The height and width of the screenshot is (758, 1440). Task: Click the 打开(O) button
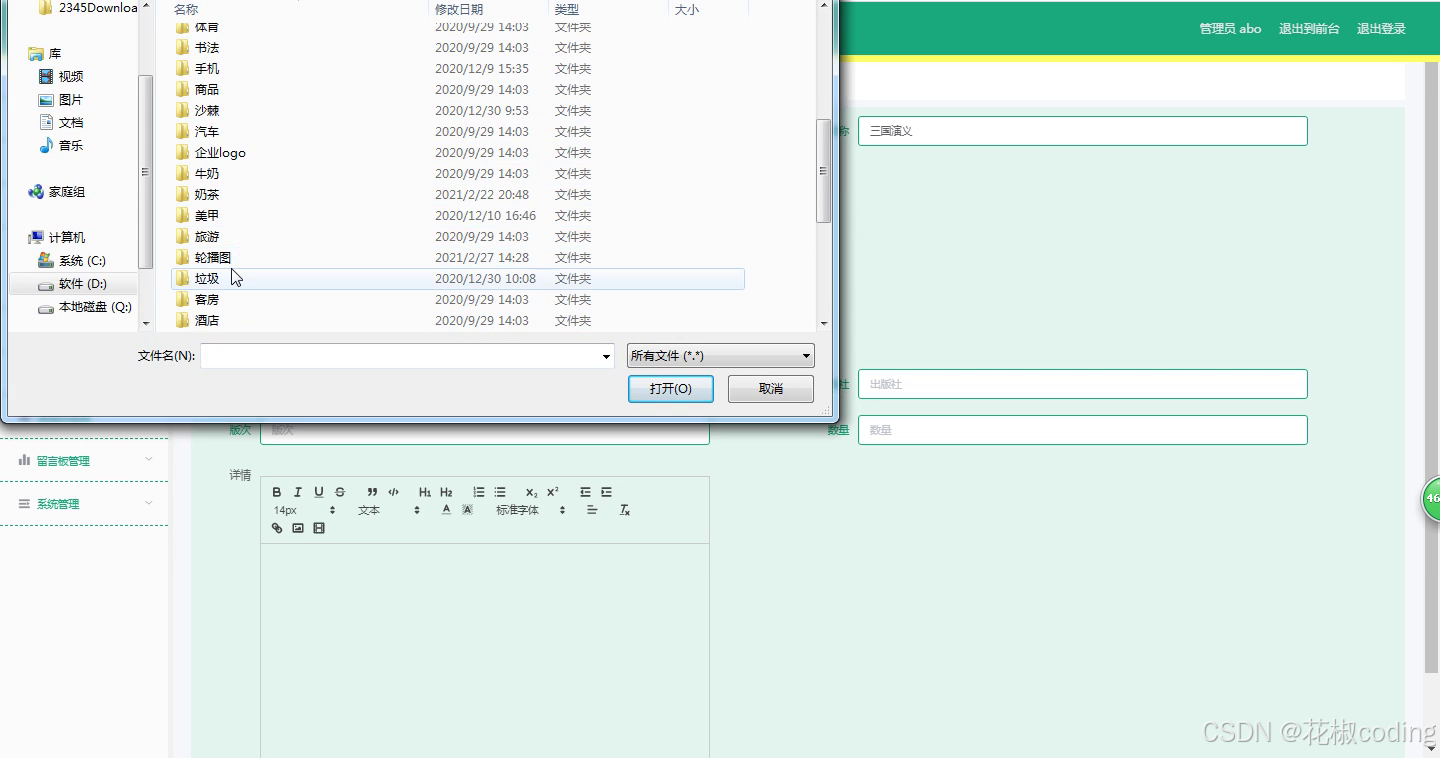tap(671, 389)
